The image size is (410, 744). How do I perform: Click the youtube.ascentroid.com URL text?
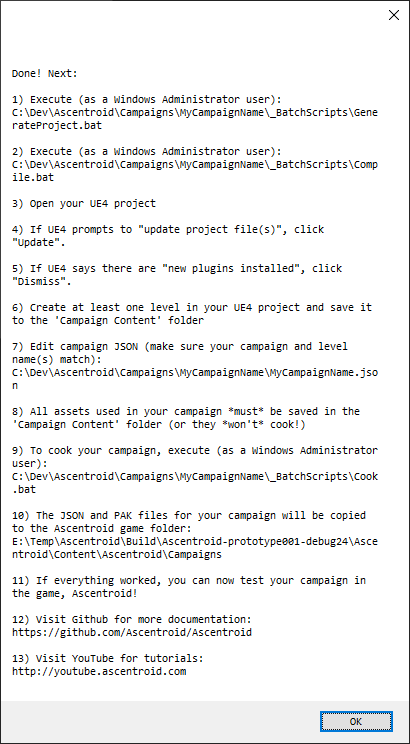[x=99, y=671]
